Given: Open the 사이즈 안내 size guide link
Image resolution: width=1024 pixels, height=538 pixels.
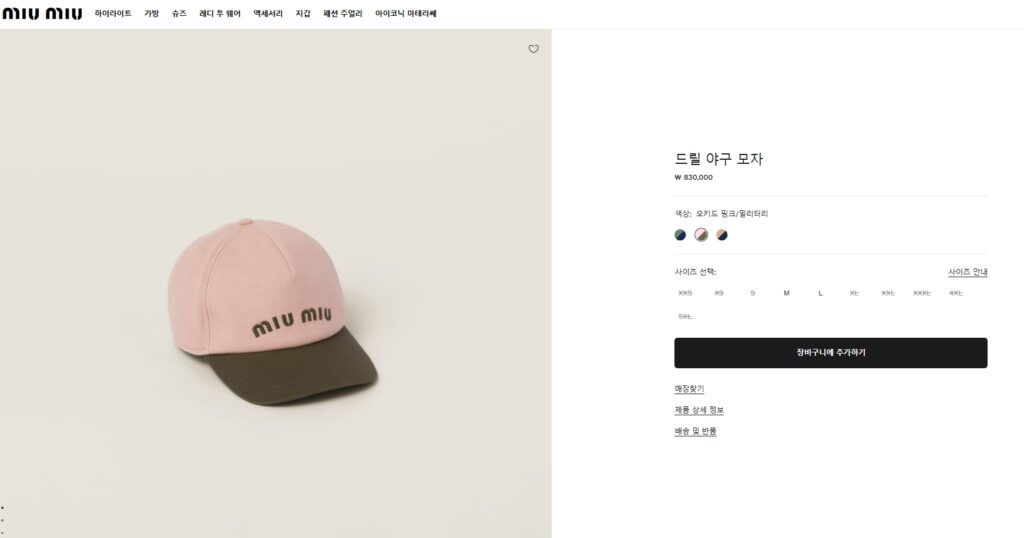Looking at the screenshot, I should (967, 272).
